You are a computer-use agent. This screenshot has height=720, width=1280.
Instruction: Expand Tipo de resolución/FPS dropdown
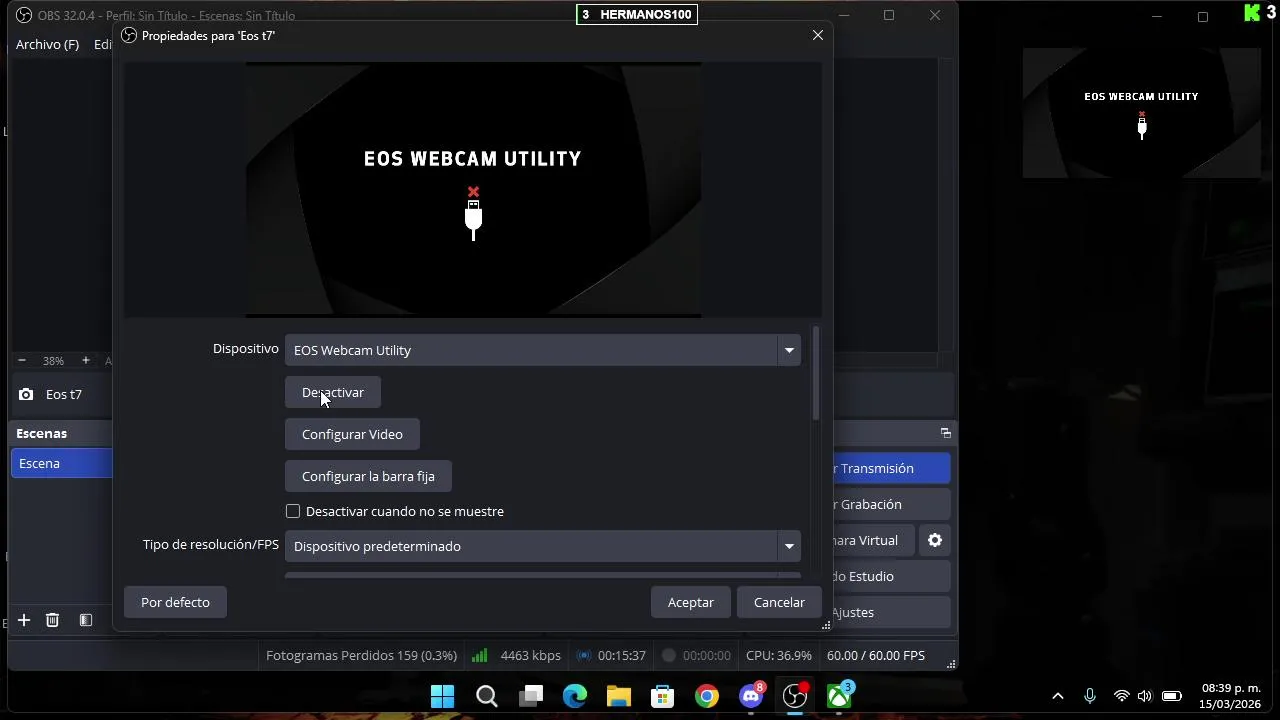pyautogui.click(x=543, y=546)
